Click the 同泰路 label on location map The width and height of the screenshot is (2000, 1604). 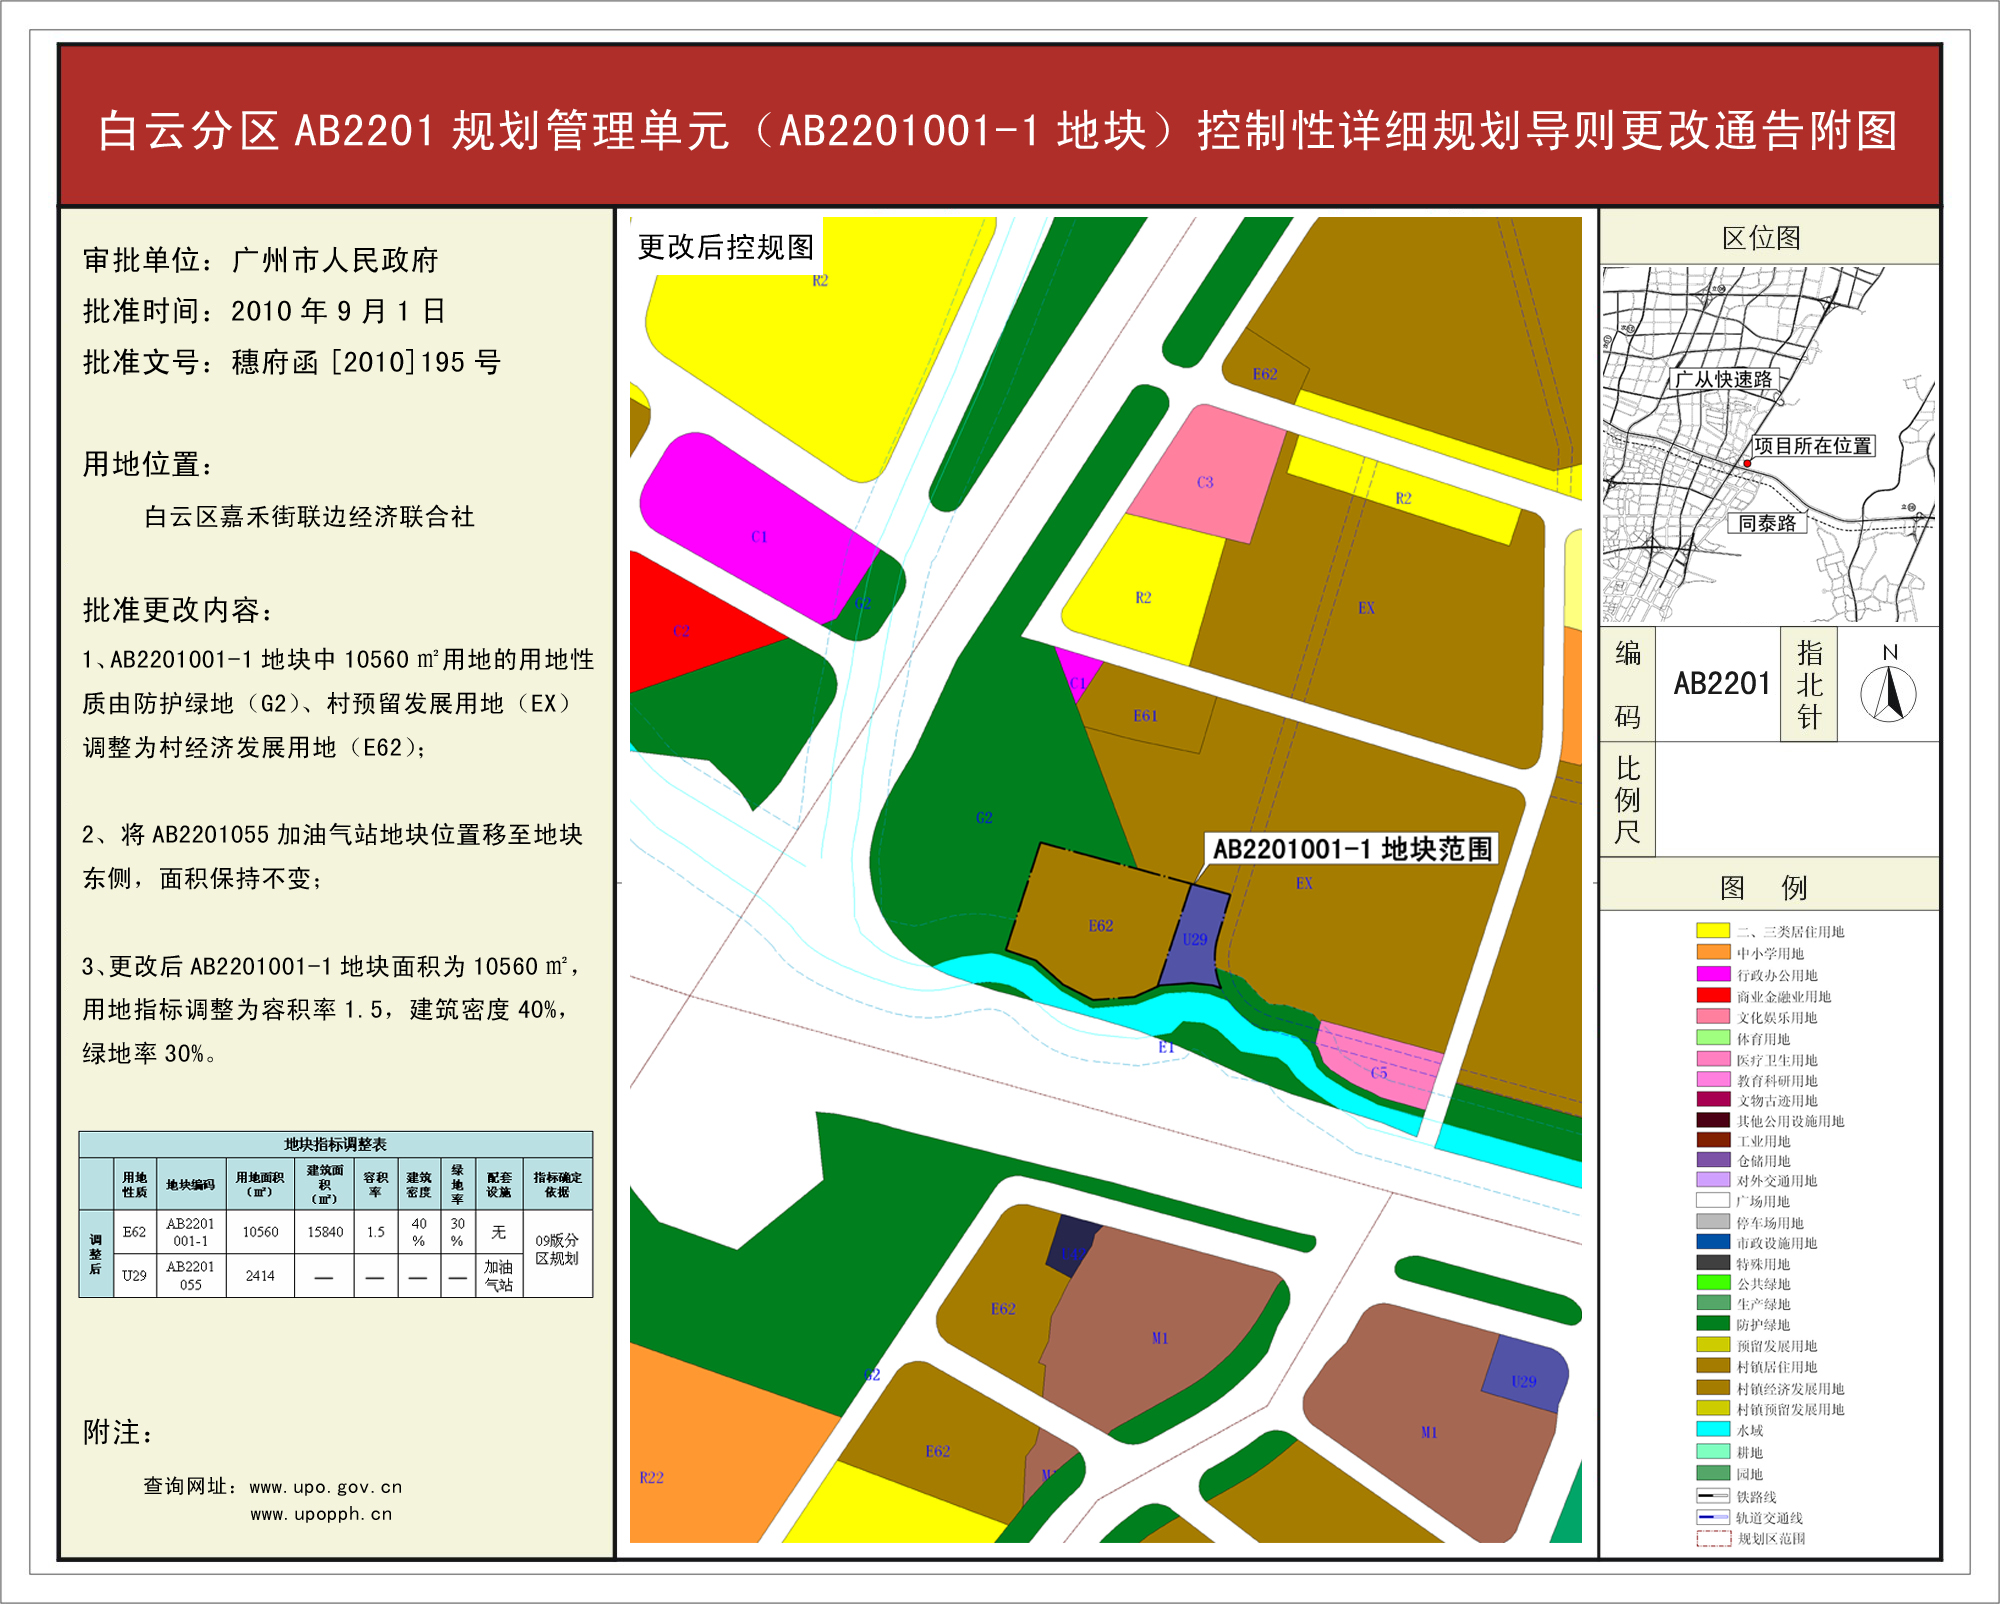[1767, 523]
